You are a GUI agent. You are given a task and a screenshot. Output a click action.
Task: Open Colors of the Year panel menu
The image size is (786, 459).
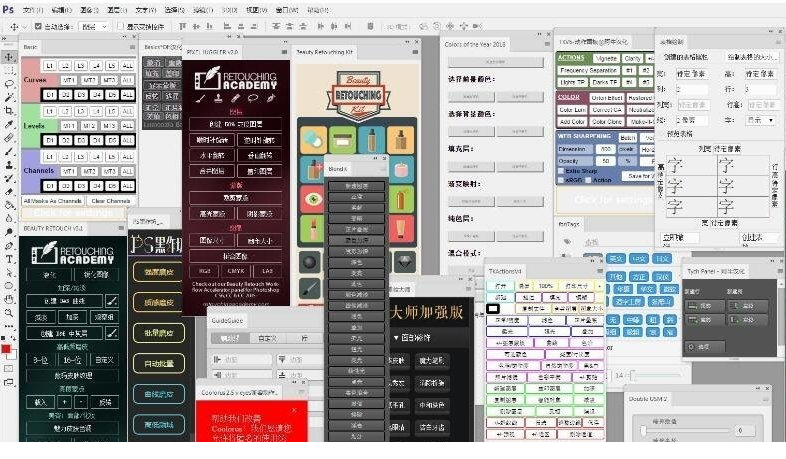547,44
